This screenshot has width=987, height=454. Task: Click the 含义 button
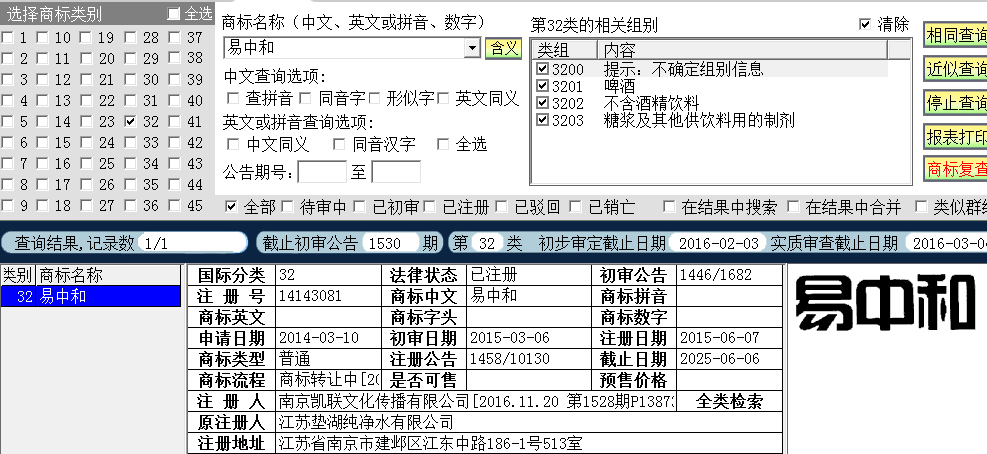coord(504,48)
